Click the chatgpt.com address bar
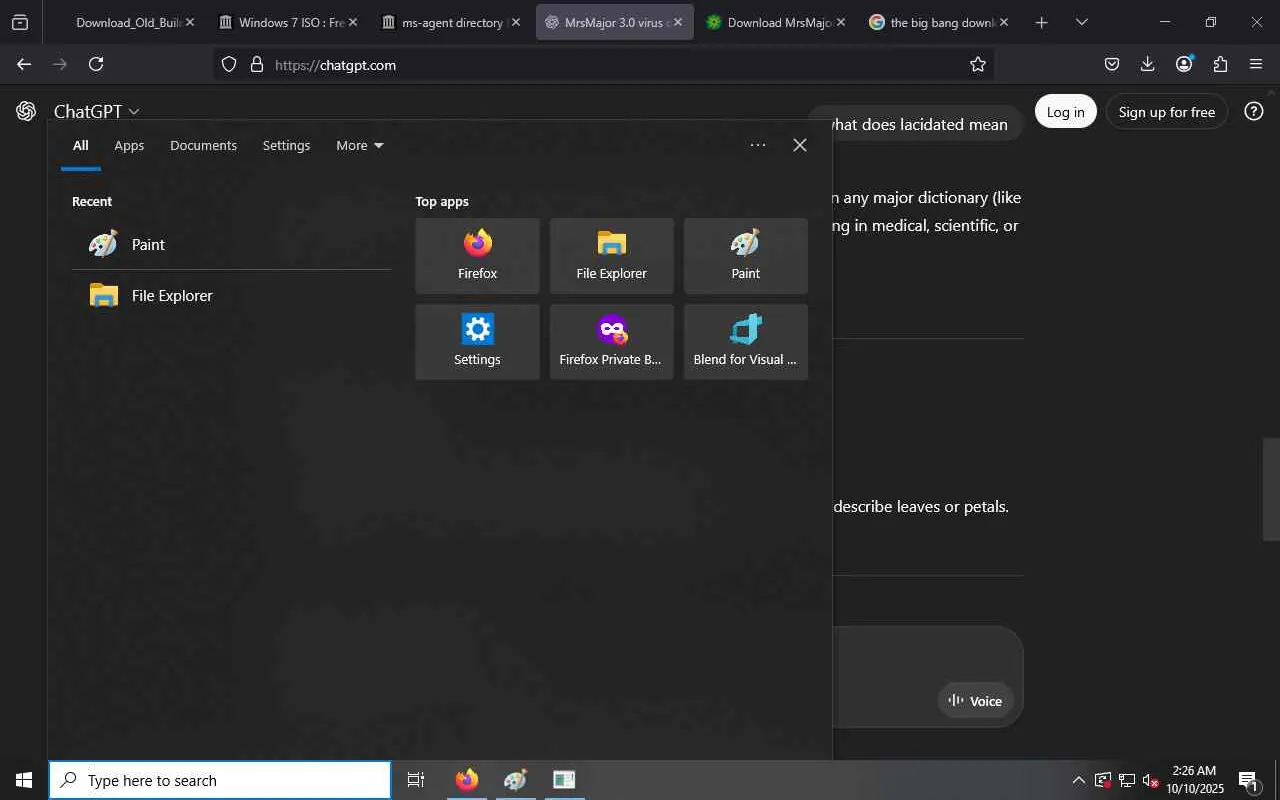The width and height of the screenshot is (1280, 800). (604, 65)
